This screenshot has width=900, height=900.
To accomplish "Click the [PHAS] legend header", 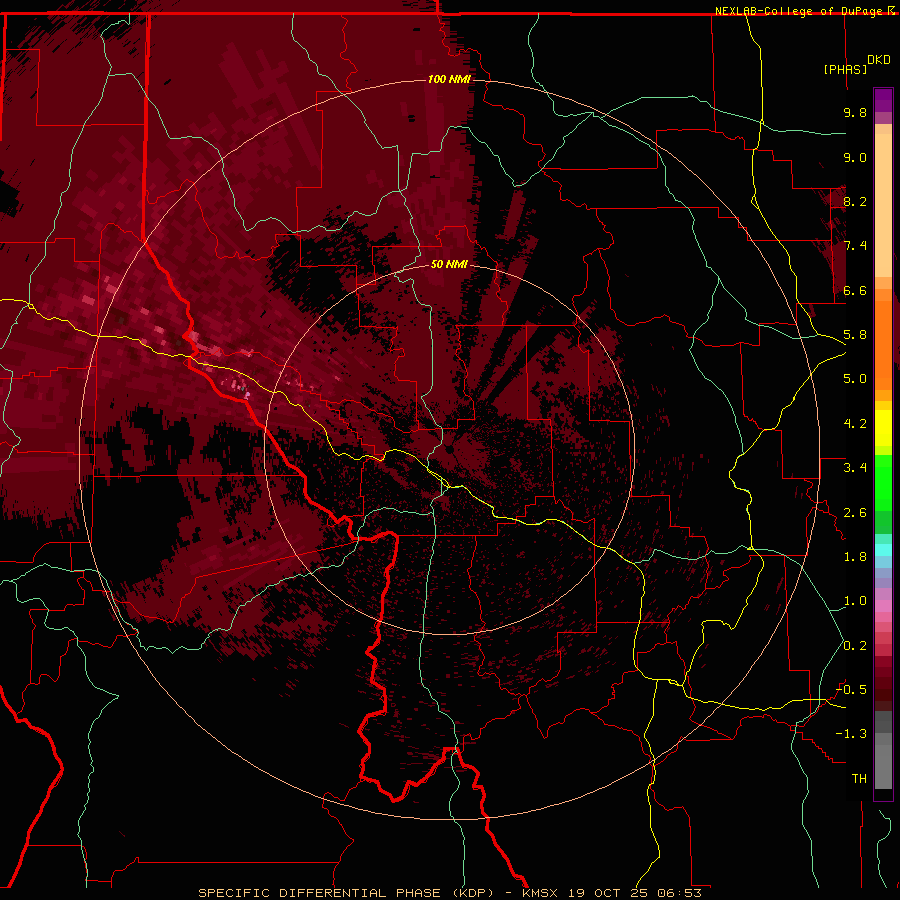I will pyautogui.click(x=845, y=69).
